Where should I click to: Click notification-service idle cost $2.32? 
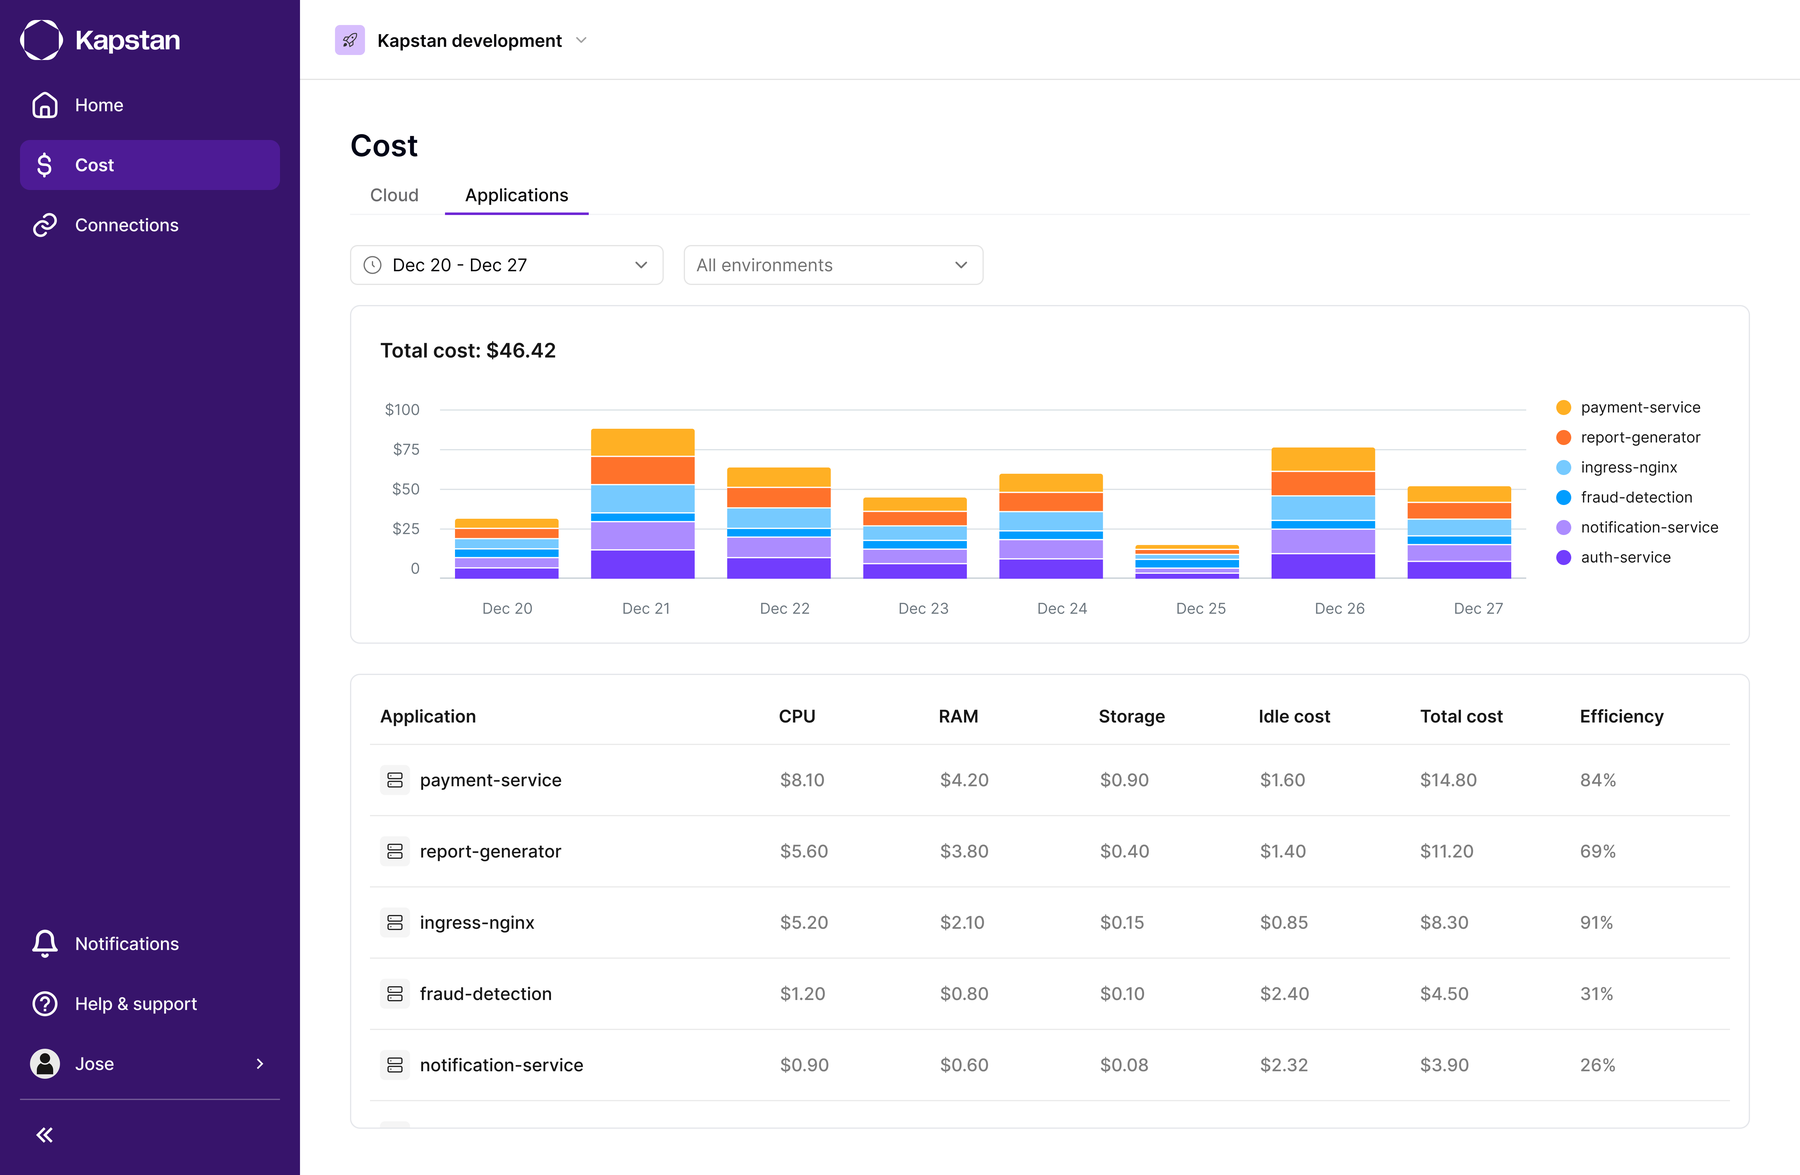[1284, 1065]
